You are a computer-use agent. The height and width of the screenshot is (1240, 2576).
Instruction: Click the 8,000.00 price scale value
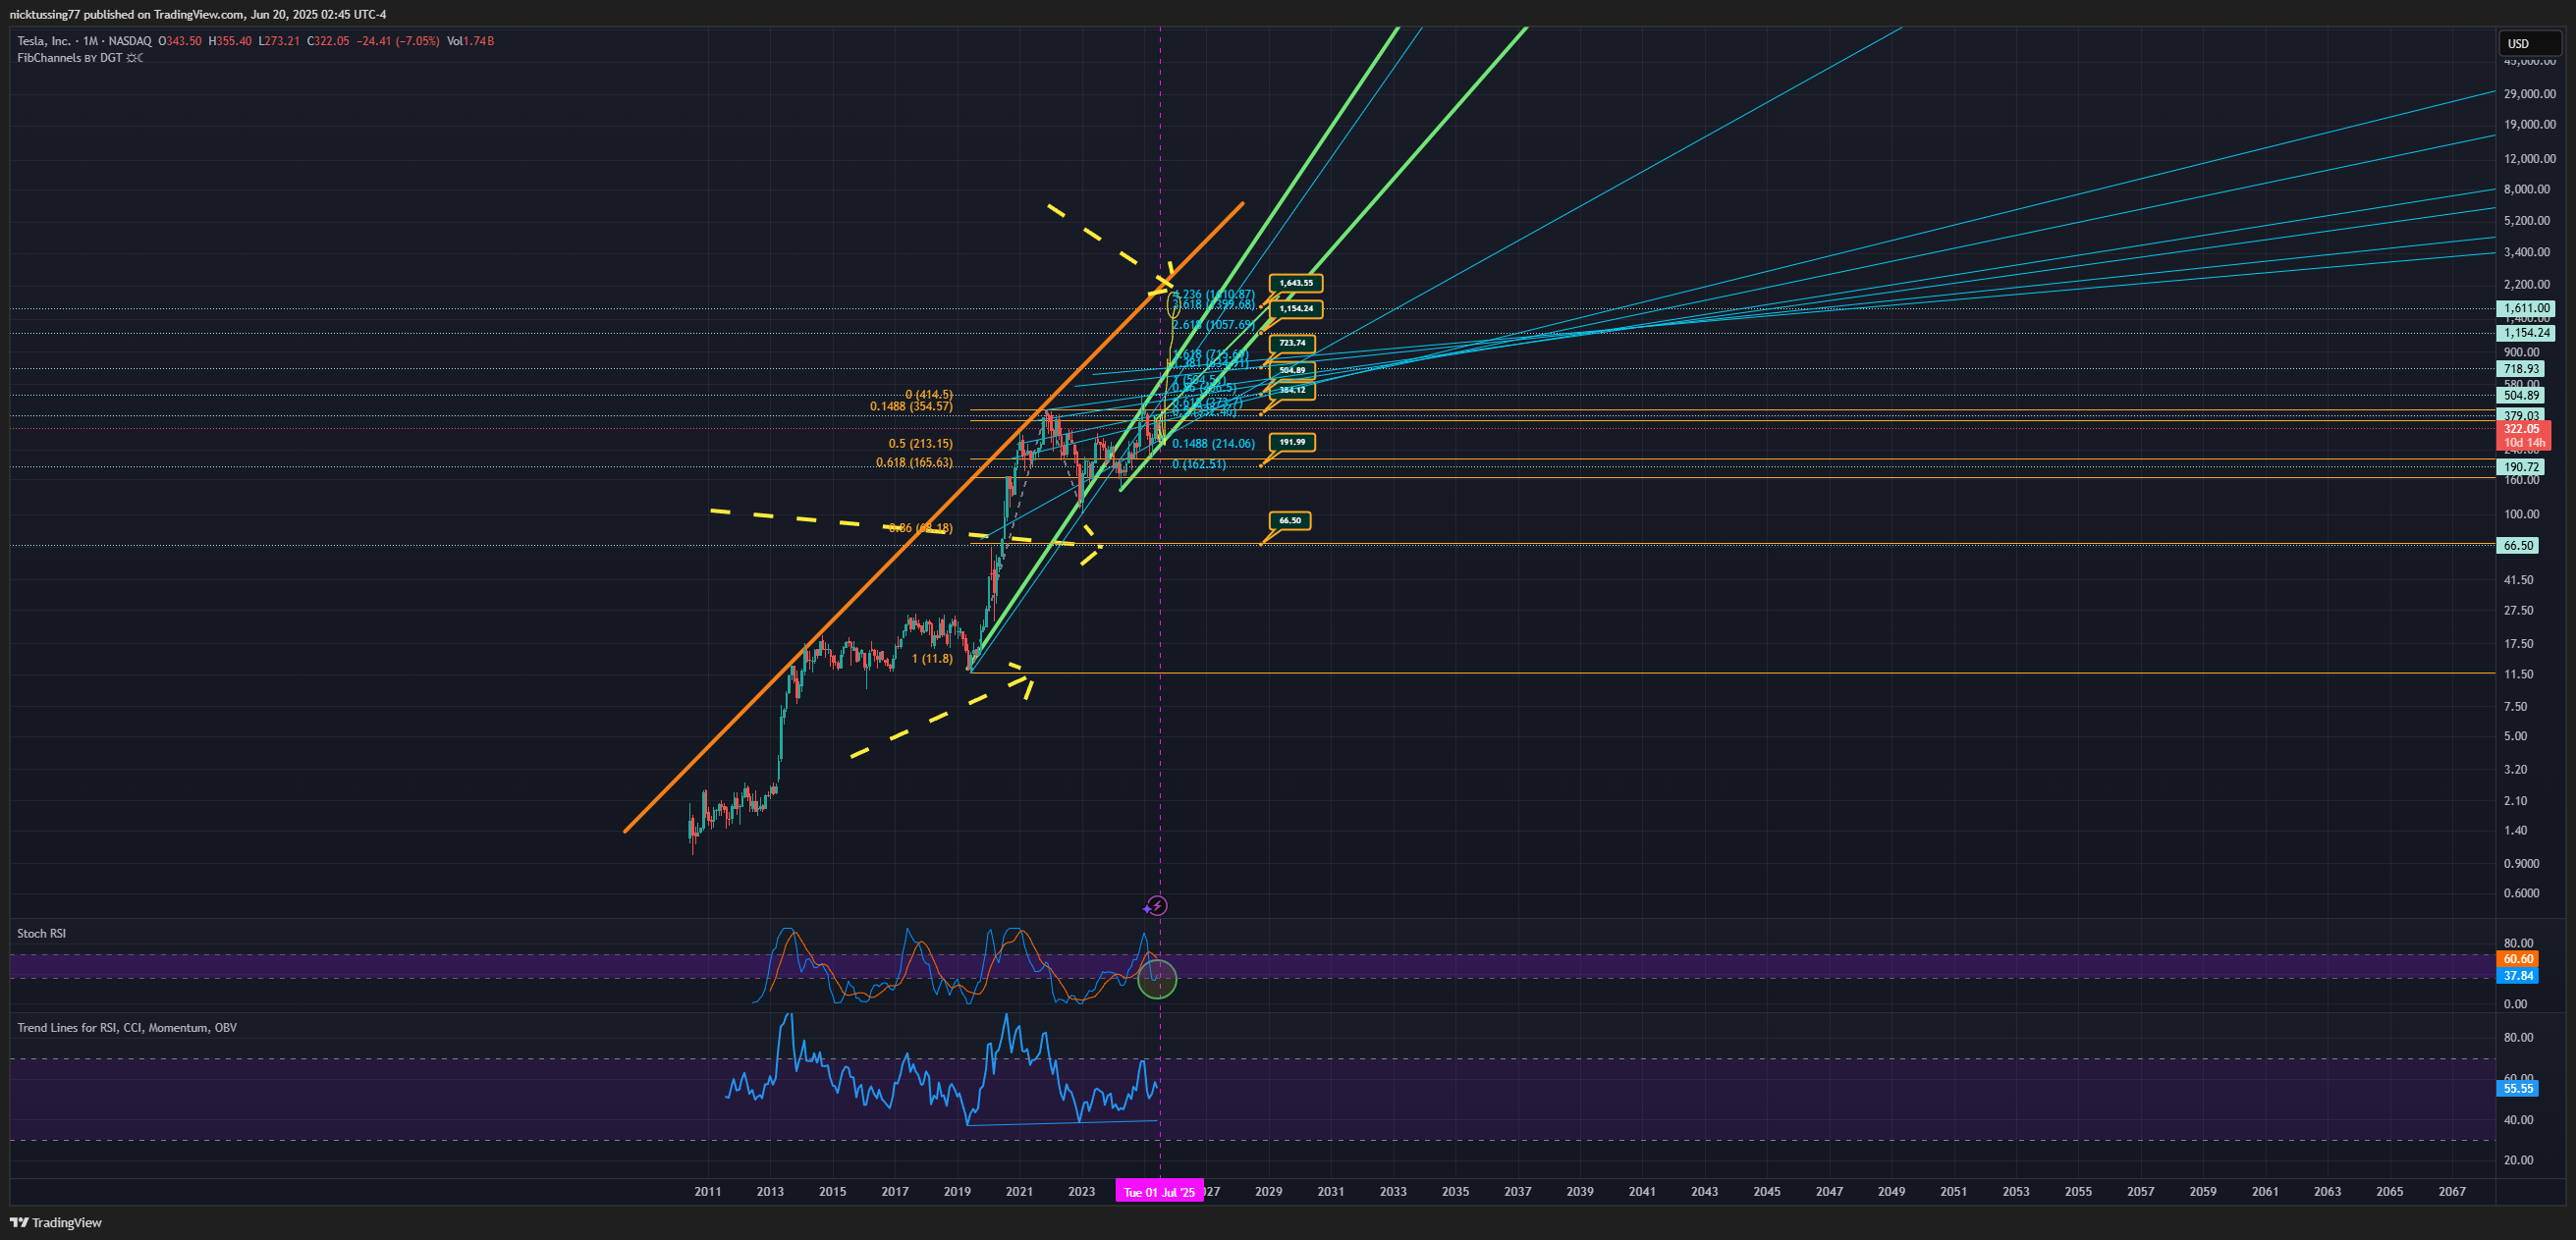2527,189
